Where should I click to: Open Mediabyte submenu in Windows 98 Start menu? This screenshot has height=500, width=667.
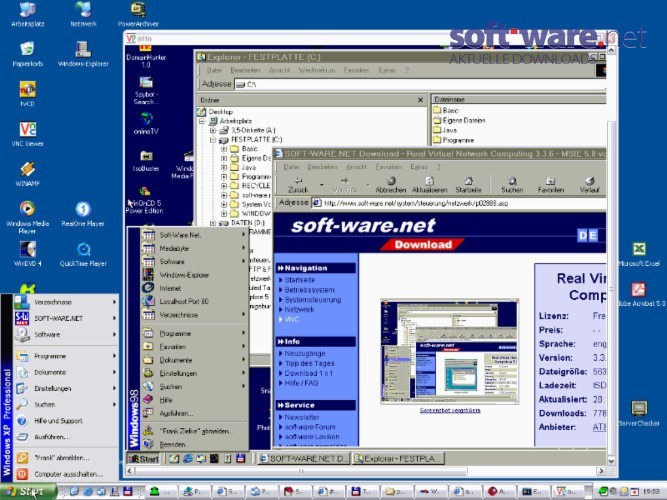coord(194,248)
